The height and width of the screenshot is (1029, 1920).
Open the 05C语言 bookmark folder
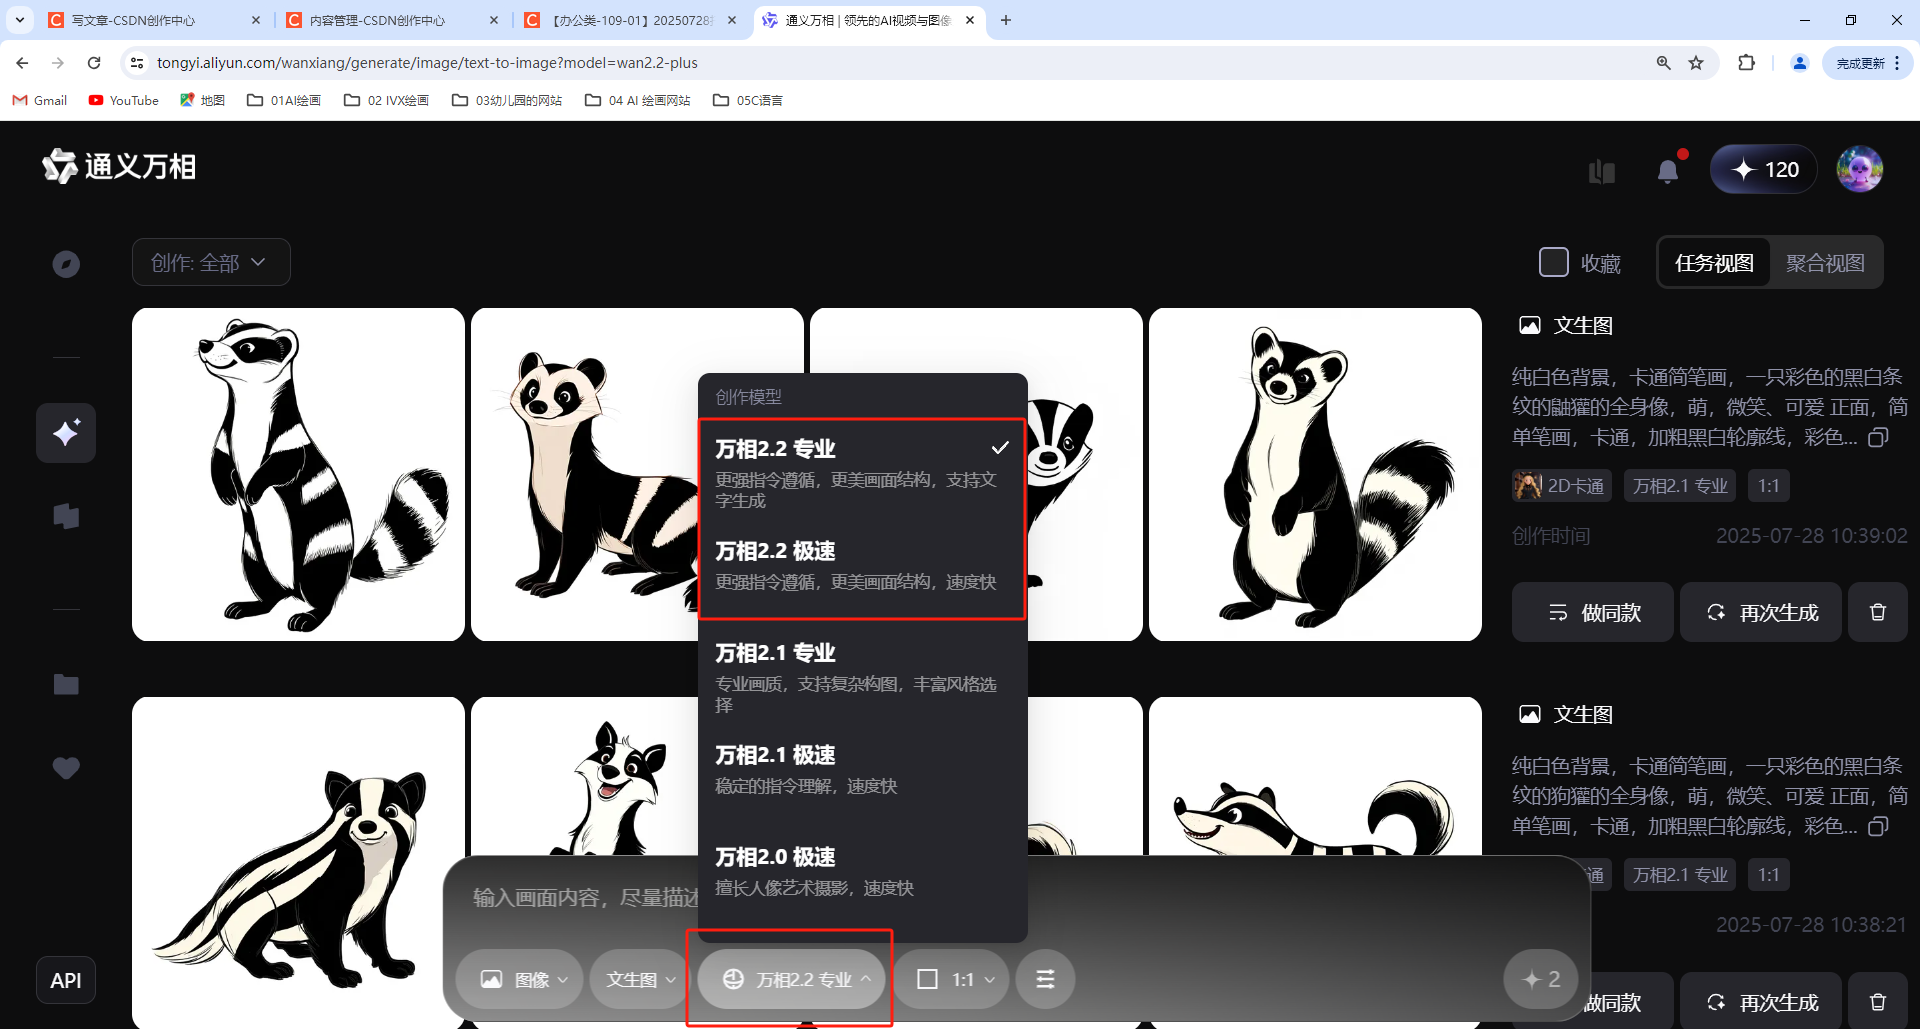[748, 100]
